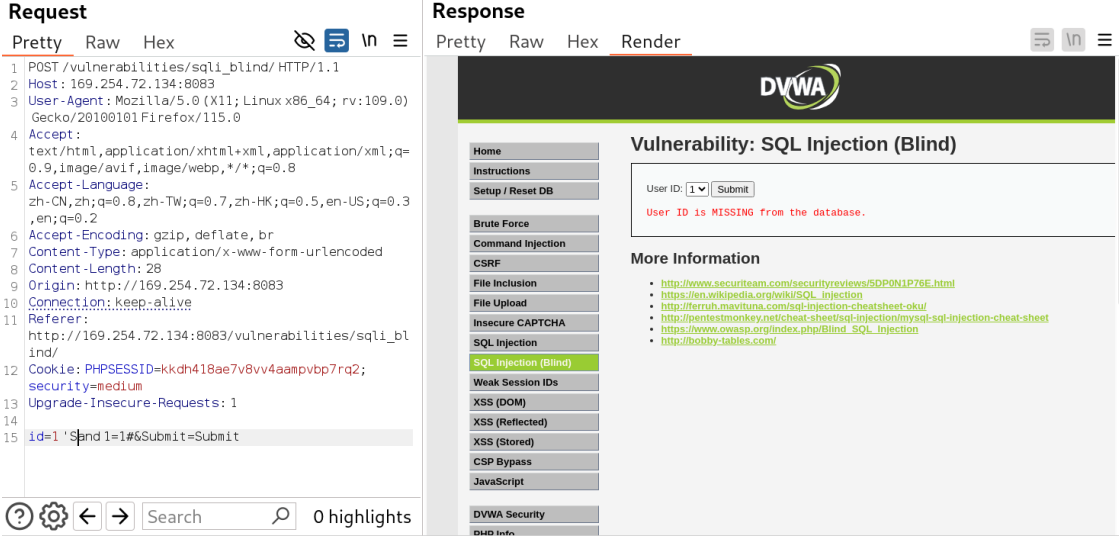Click the 'User ID is MISSING' message
This screenshot has height=537, width=1119.
click(756, 213)
